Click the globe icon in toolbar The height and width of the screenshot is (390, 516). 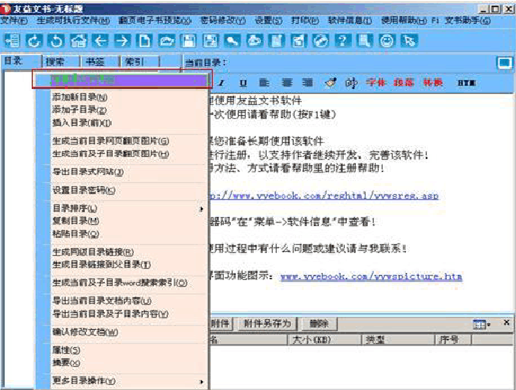point(320,41)
